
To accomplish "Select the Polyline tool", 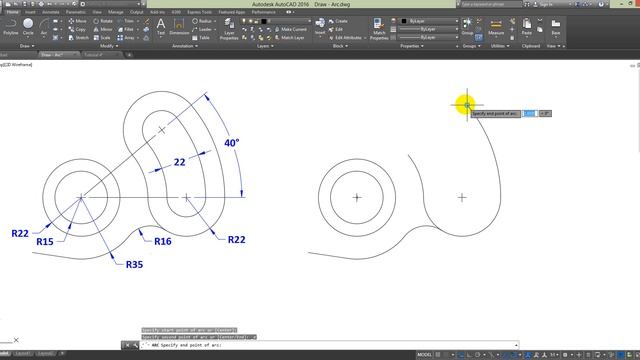I will click(11, 27).
